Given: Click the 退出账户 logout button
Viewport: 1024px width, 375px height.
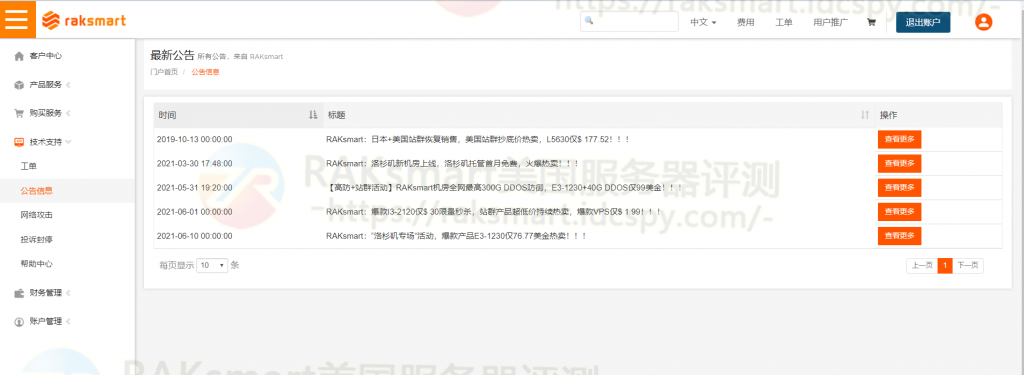Looking at the screenshot, I should pyautogui.click(x=923, y=22).
